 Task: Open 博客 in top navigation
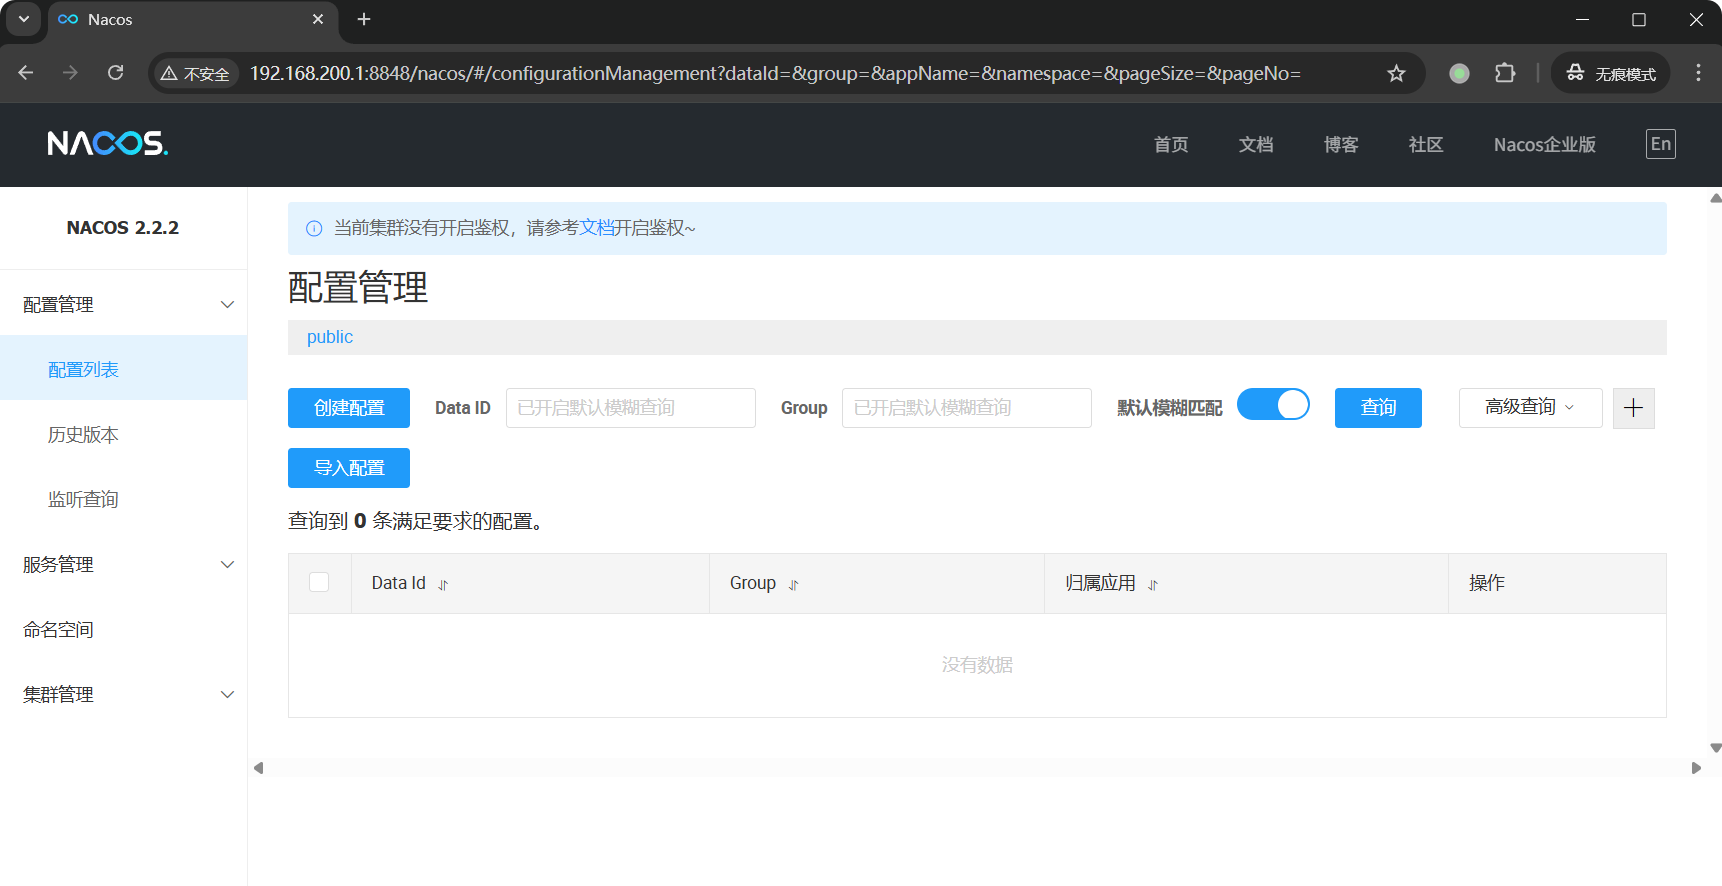[x=1341, y=145]
